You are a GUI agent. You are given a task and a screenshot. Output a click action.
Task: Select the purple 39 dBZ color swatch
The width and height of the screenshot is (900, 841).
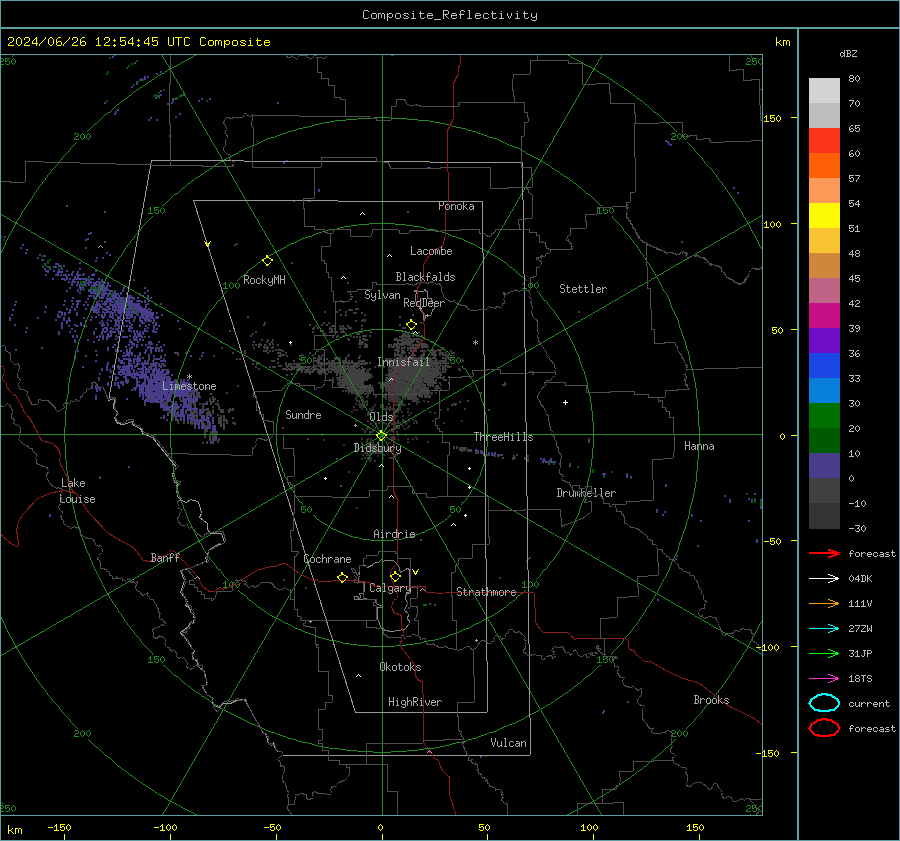click(x=824, y=340)
